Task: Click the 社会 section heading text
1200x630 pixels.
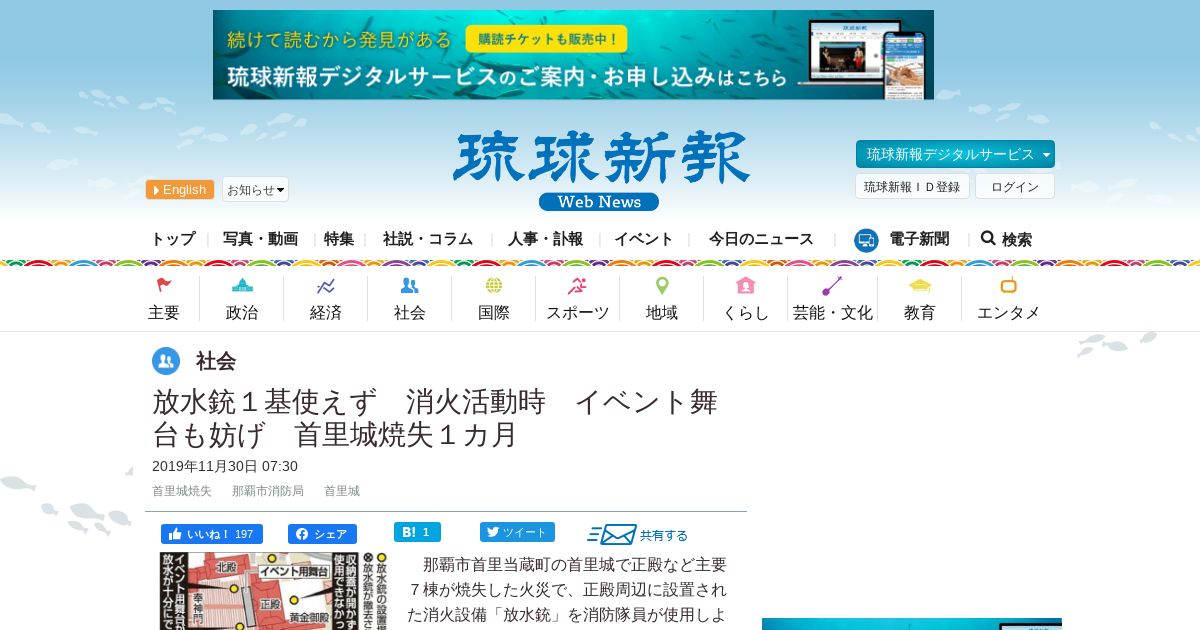Action: [216, 361]
